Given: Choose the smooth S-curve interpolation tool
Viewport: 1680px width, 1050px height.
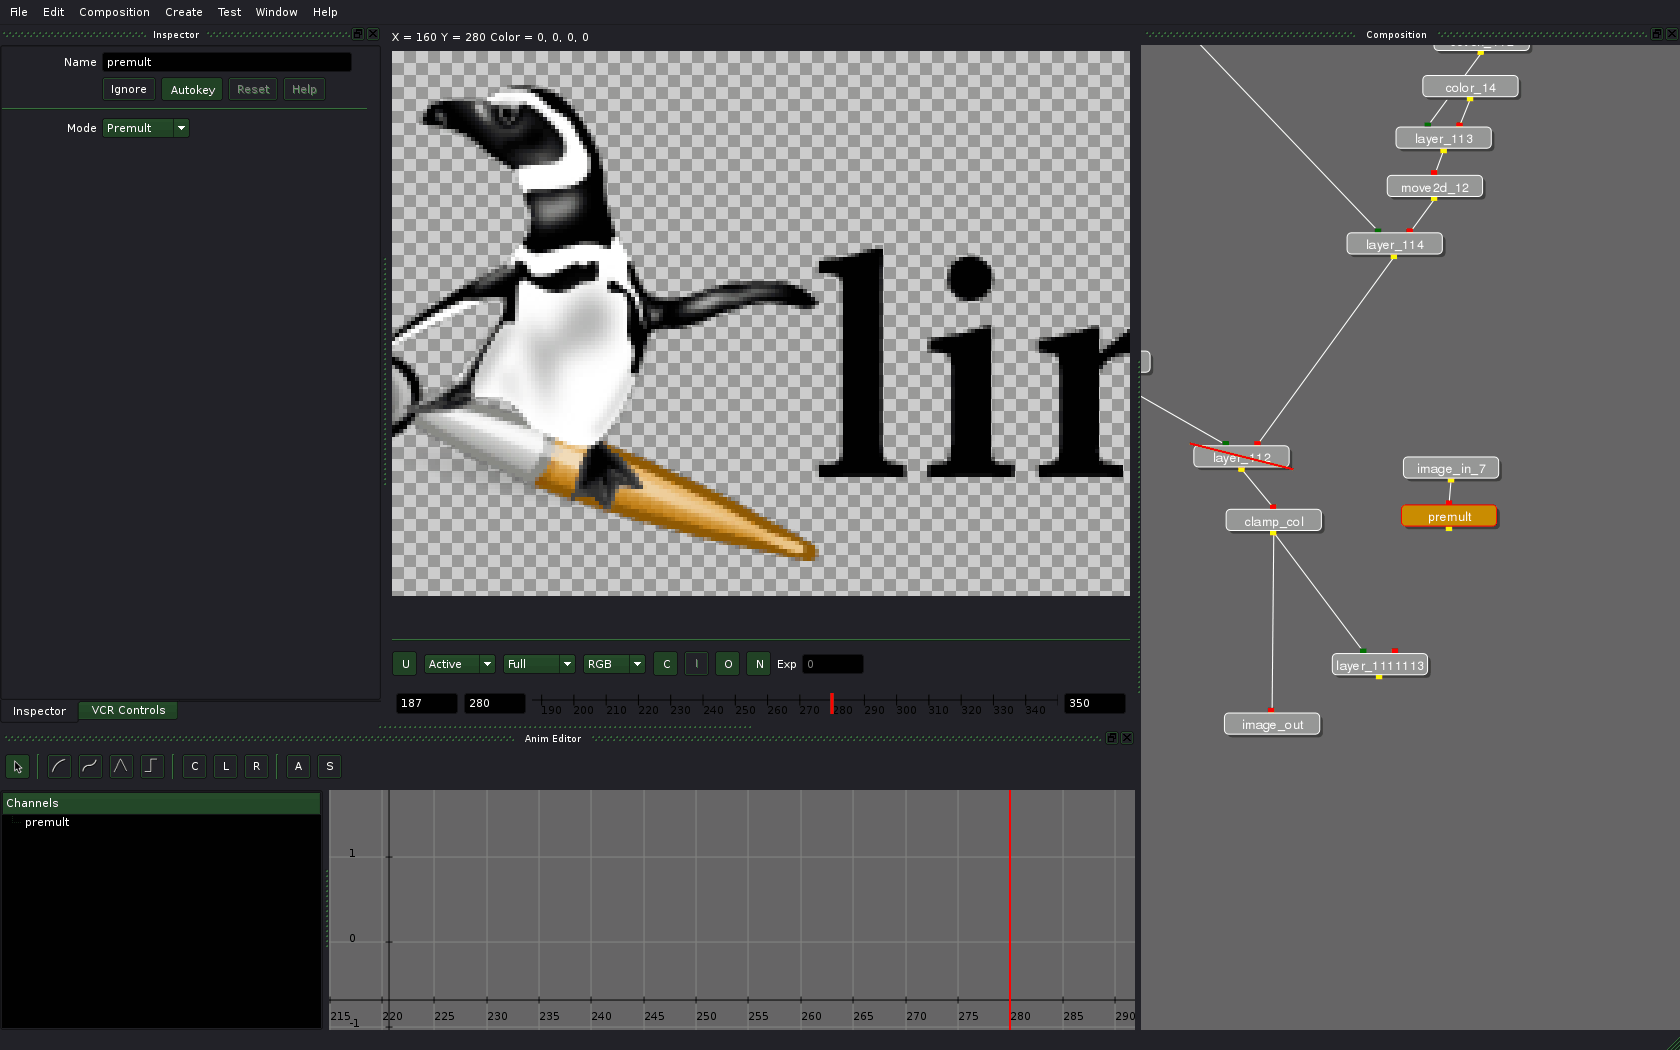Looking at the screenshot, I should [x=90, y=767].
